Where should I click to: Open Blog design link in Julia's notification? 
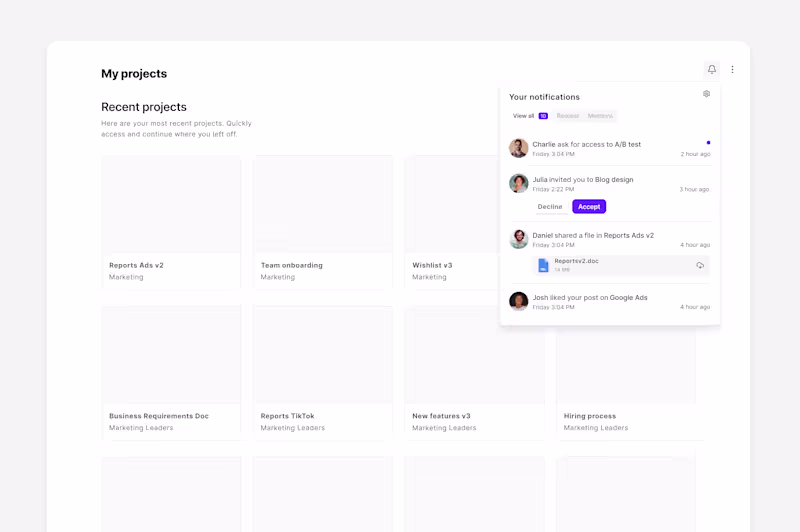click(x=614, y=180)
